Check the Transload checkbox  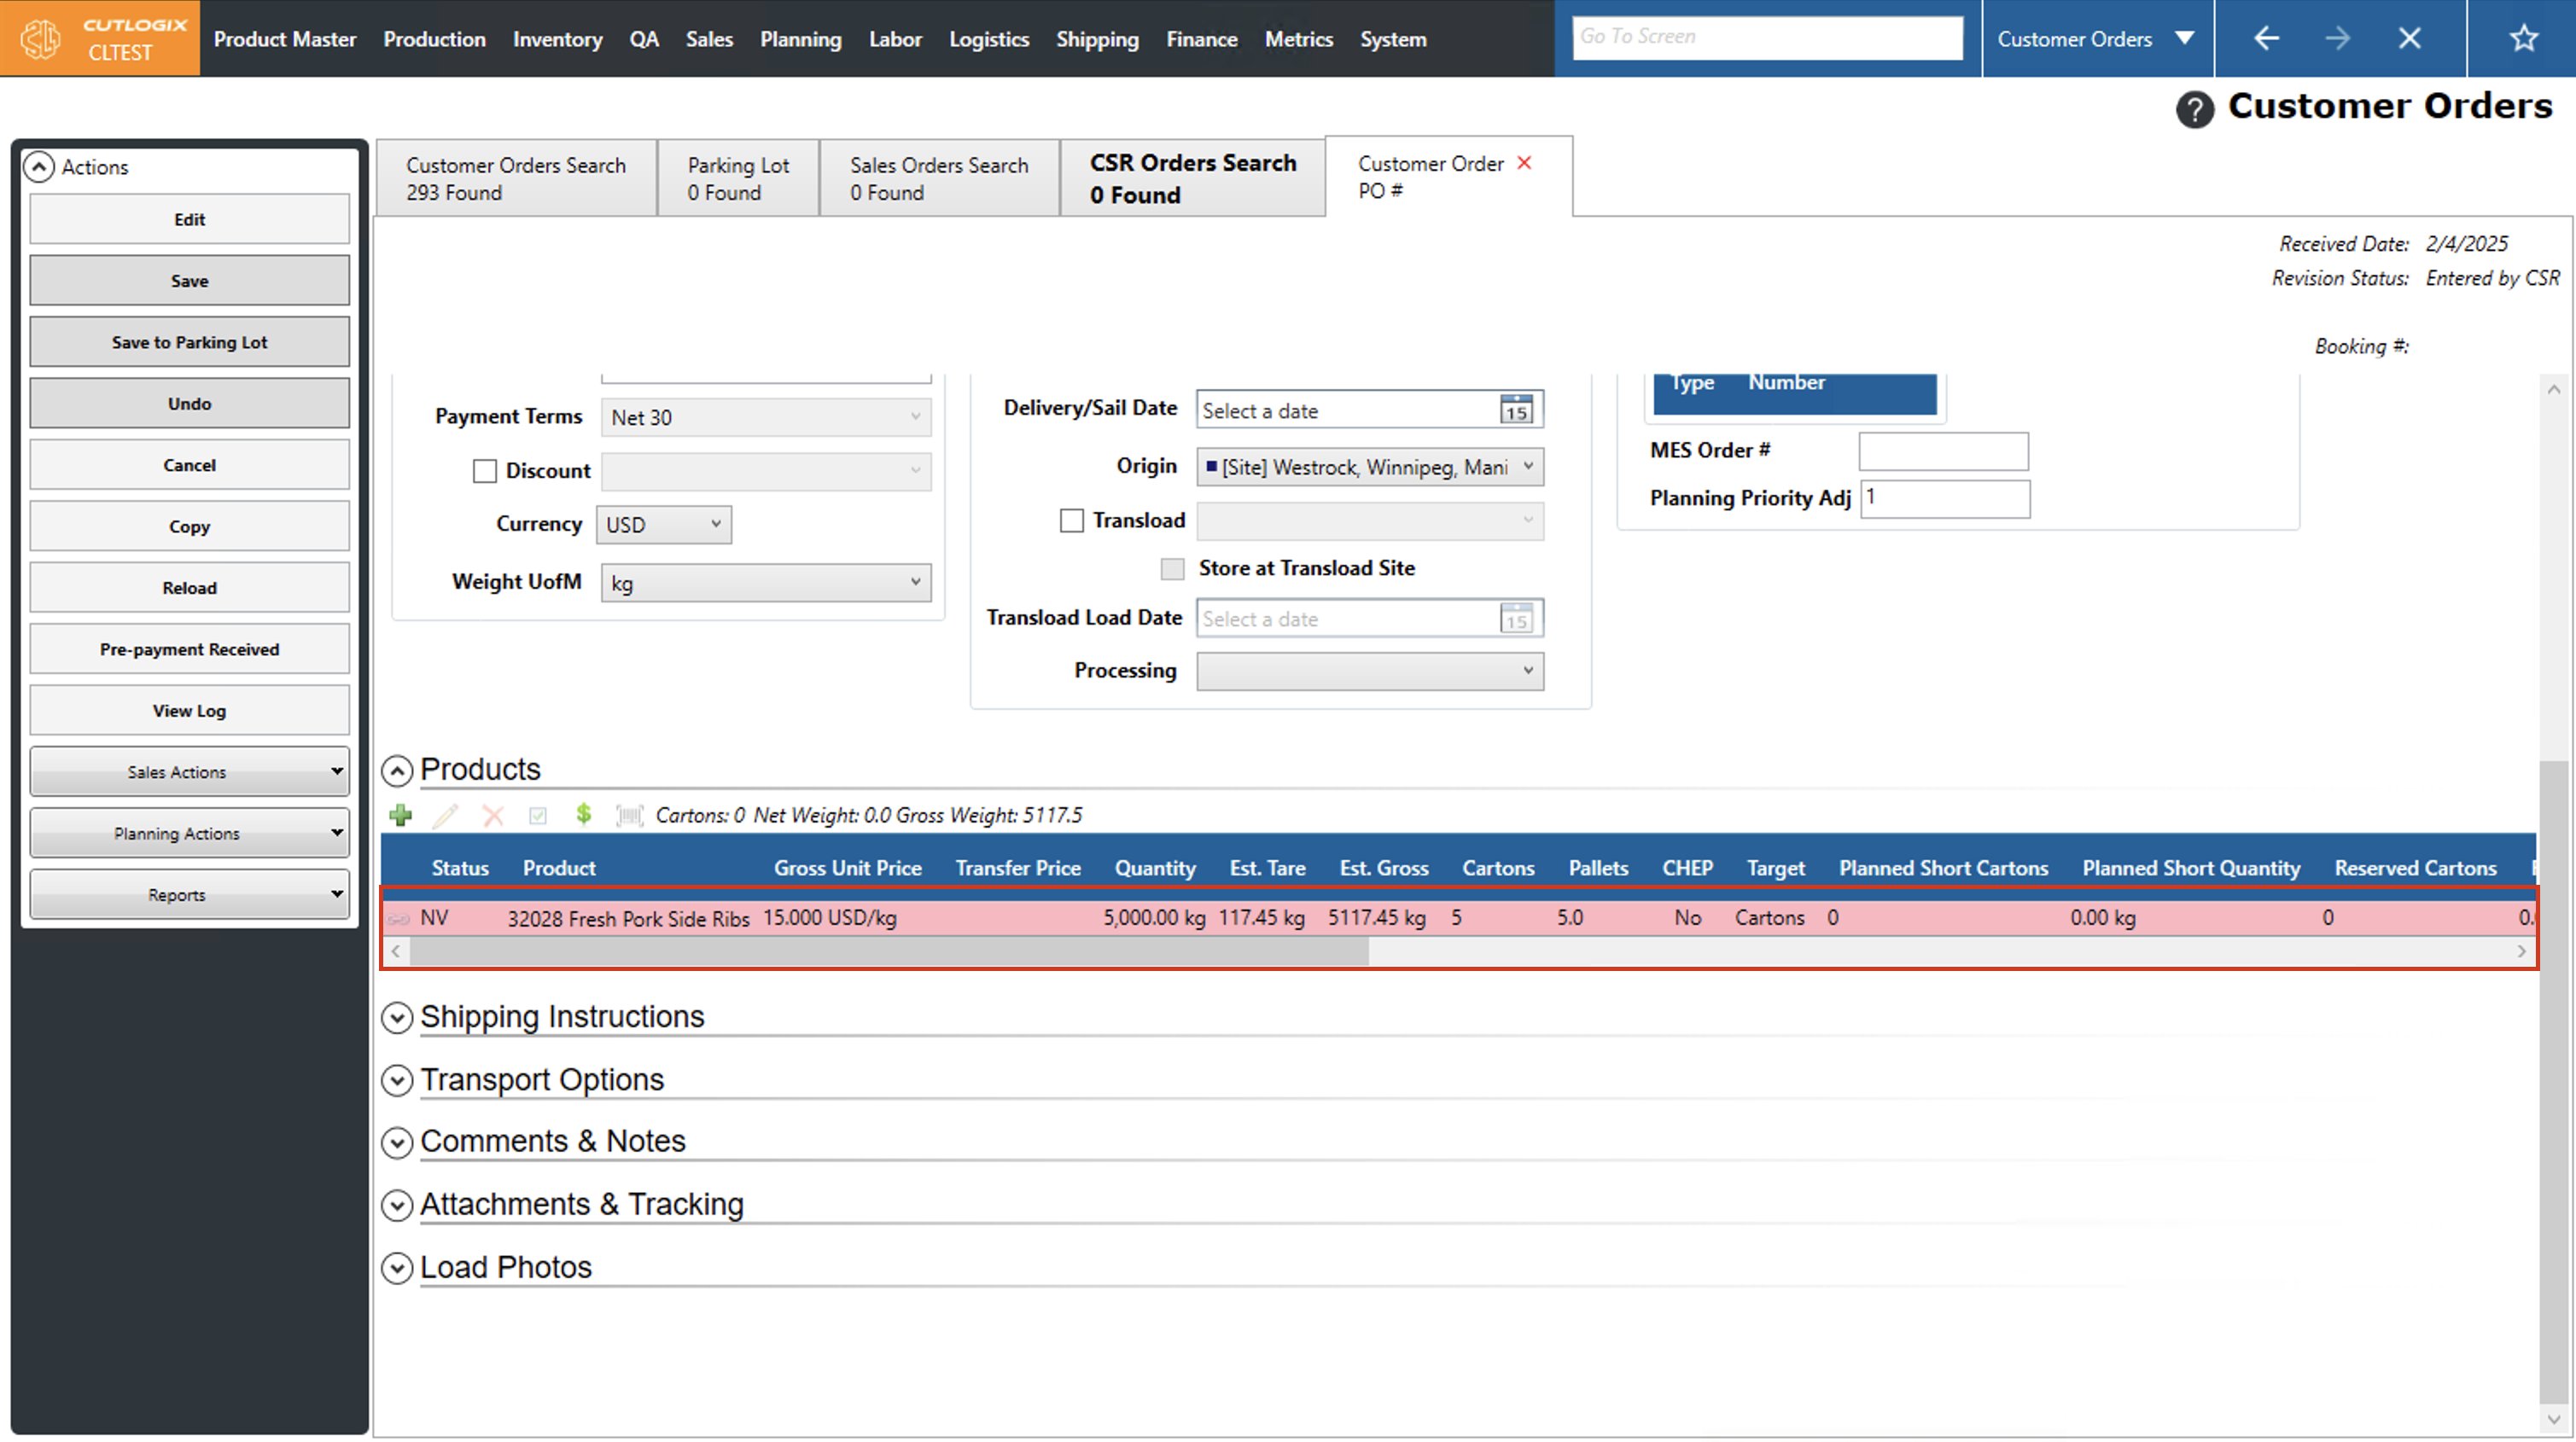(x=1071, y=521)
